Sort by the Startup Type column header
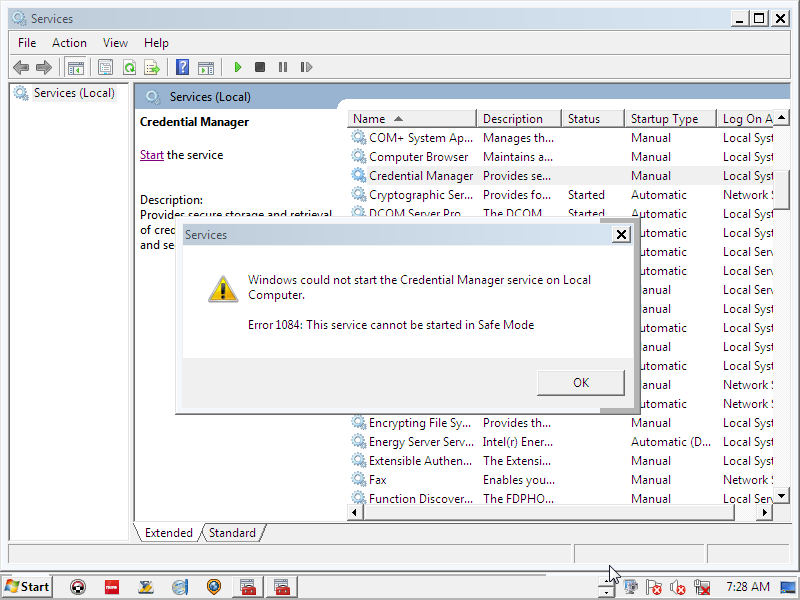The image size is (800, 600). tap(670, 119)
